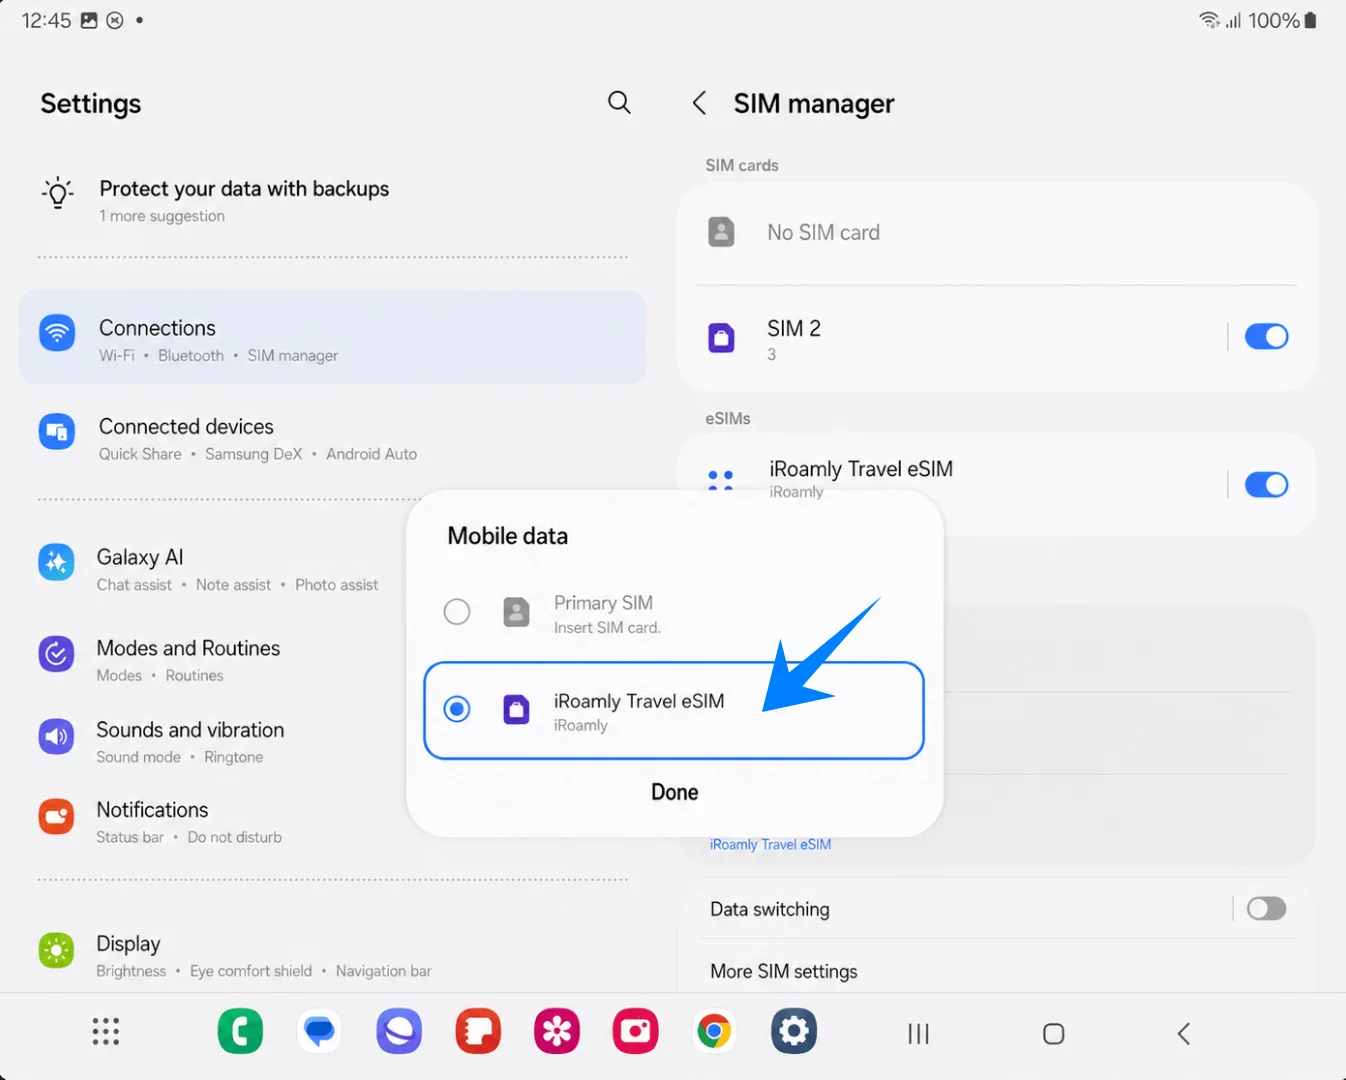Launch the Gallery flower app
Viewport: 1346px width, 1080px height.
pyautogui.click(x=557, y=1031)
